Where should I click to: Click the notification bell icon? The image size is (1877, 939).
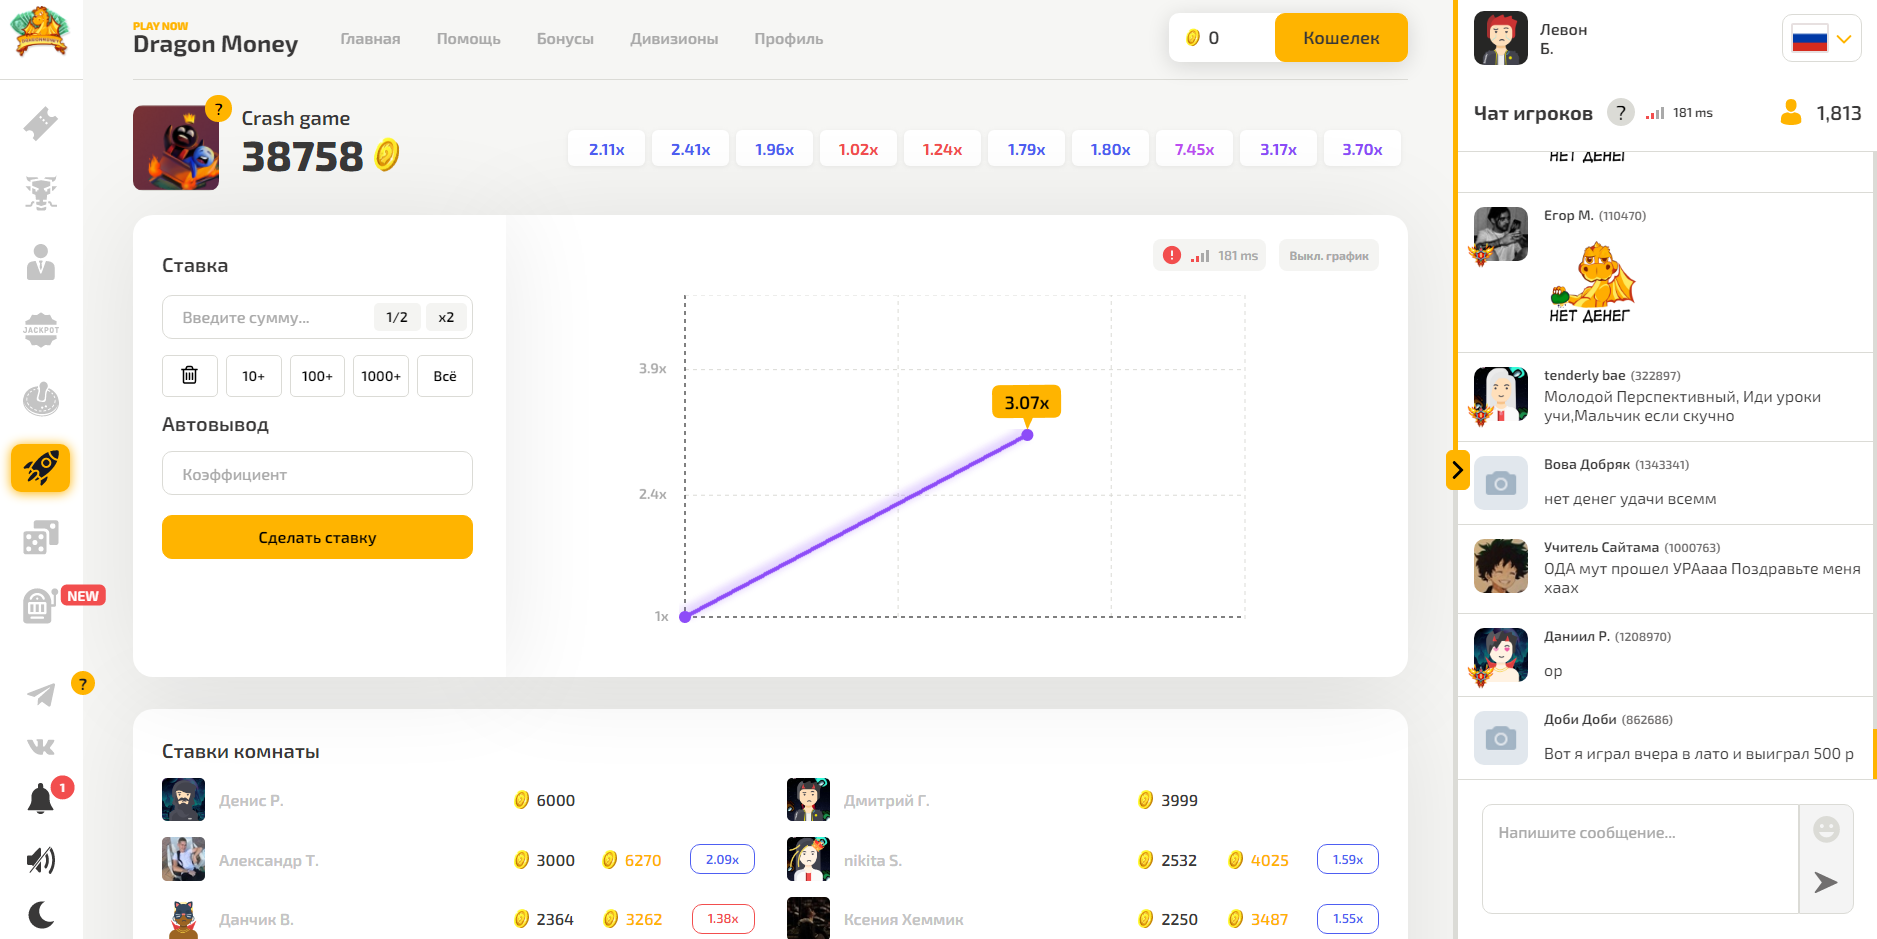pos(41,799)
